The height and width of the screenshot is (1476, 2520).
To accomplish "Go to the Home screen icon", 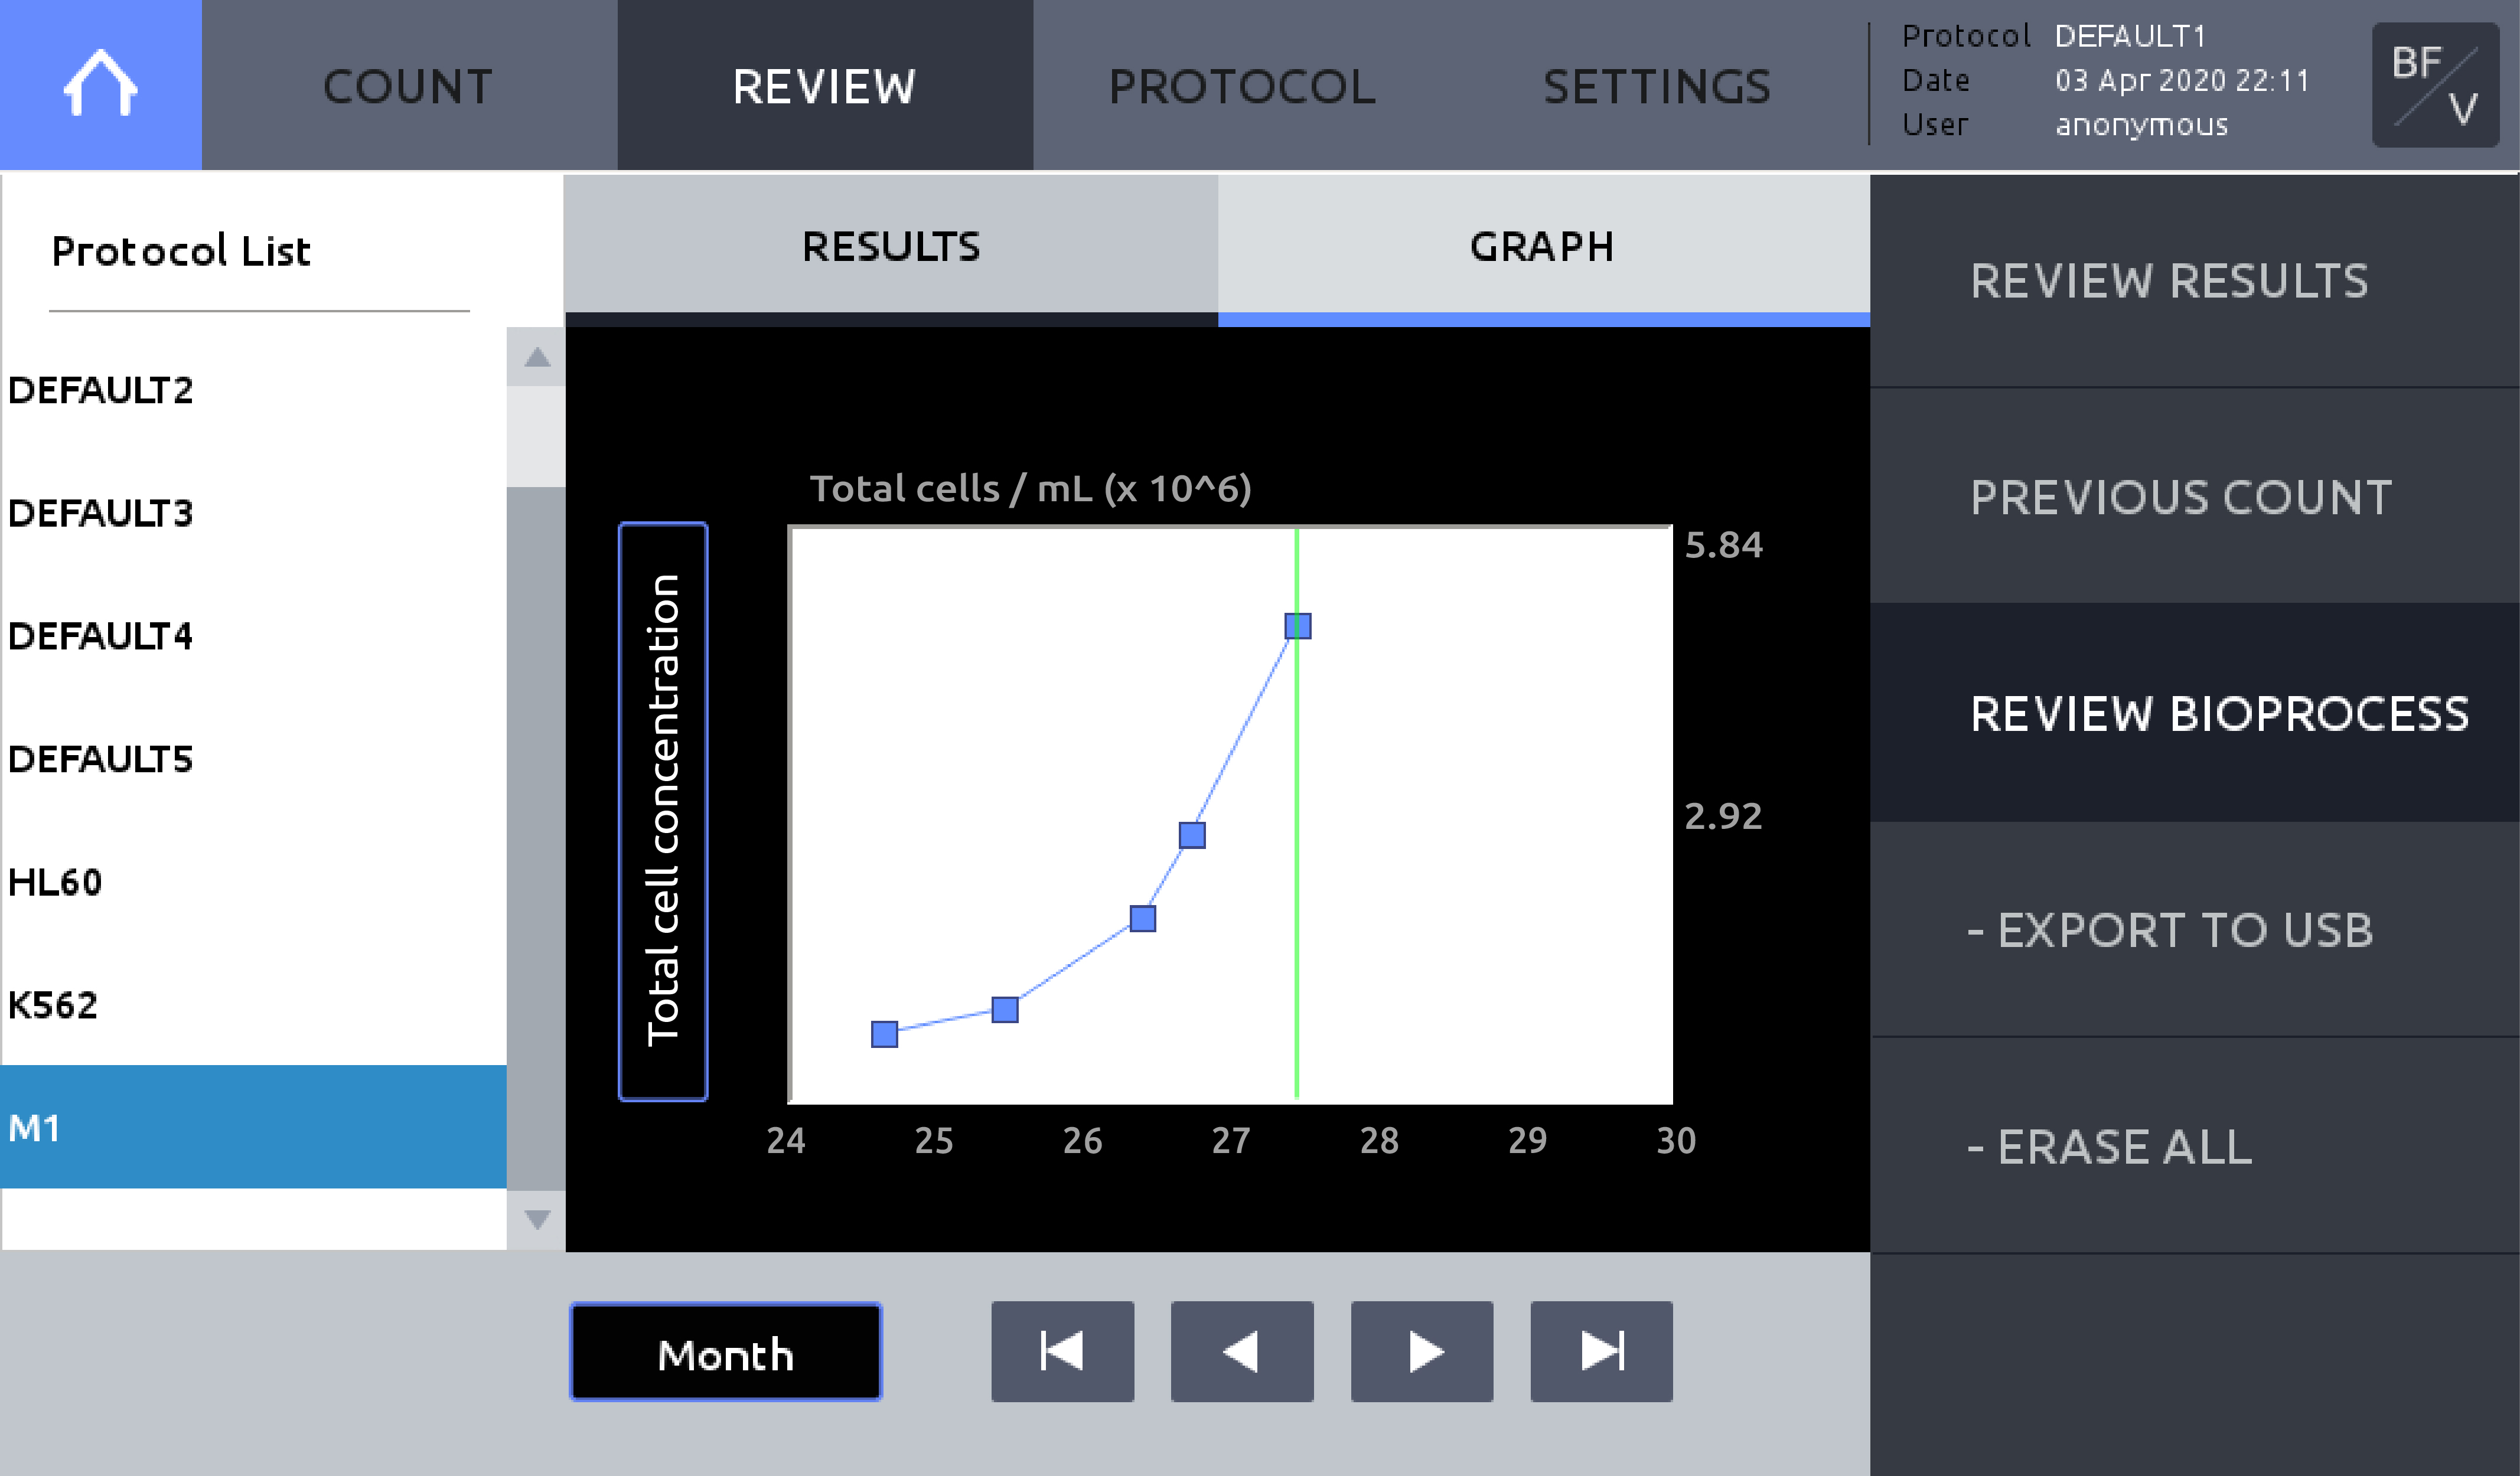I will point(100,85).
